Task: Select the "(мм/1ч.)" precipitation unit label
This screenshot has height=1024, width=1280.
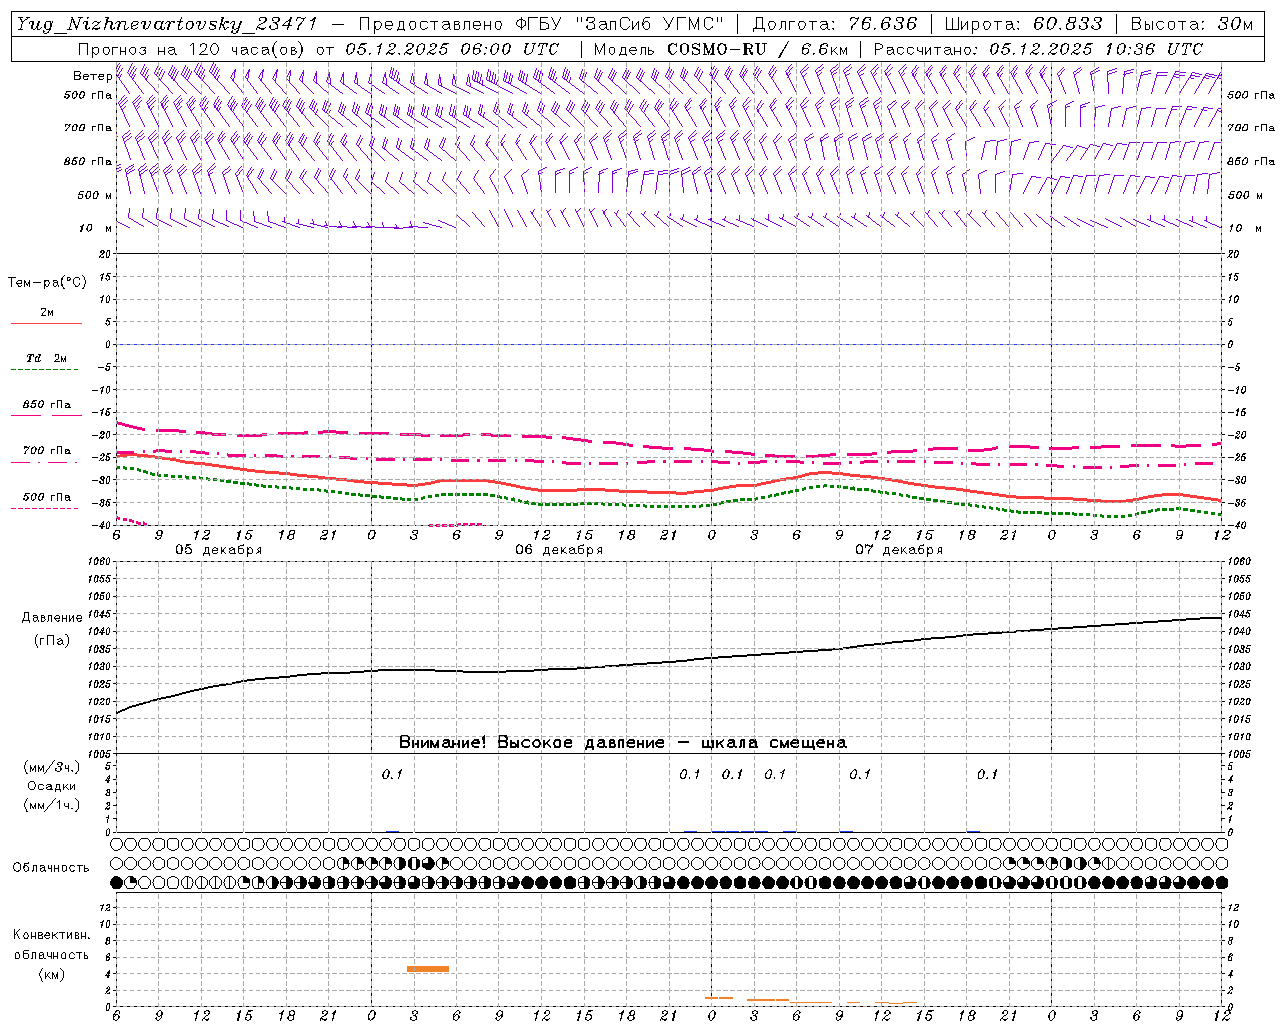Action: [52, 805]
